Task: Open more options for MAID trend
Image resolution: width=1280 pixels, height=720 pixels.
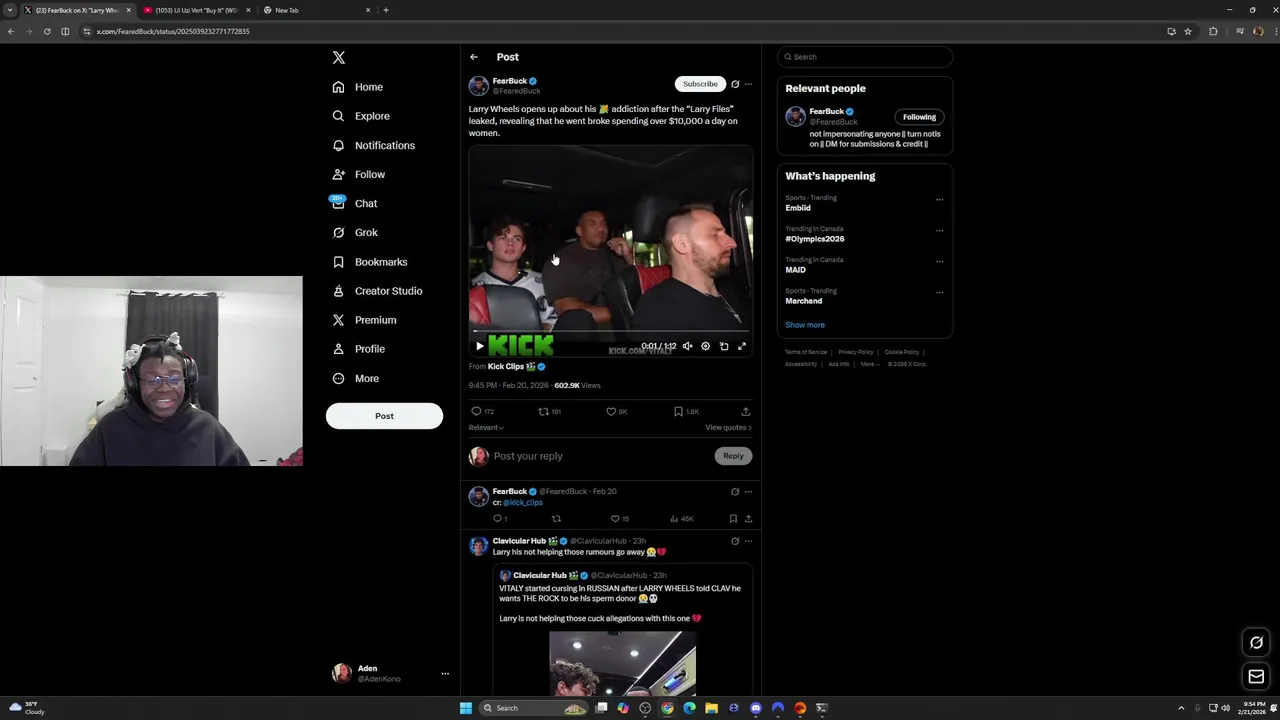Action: point(939,262)
